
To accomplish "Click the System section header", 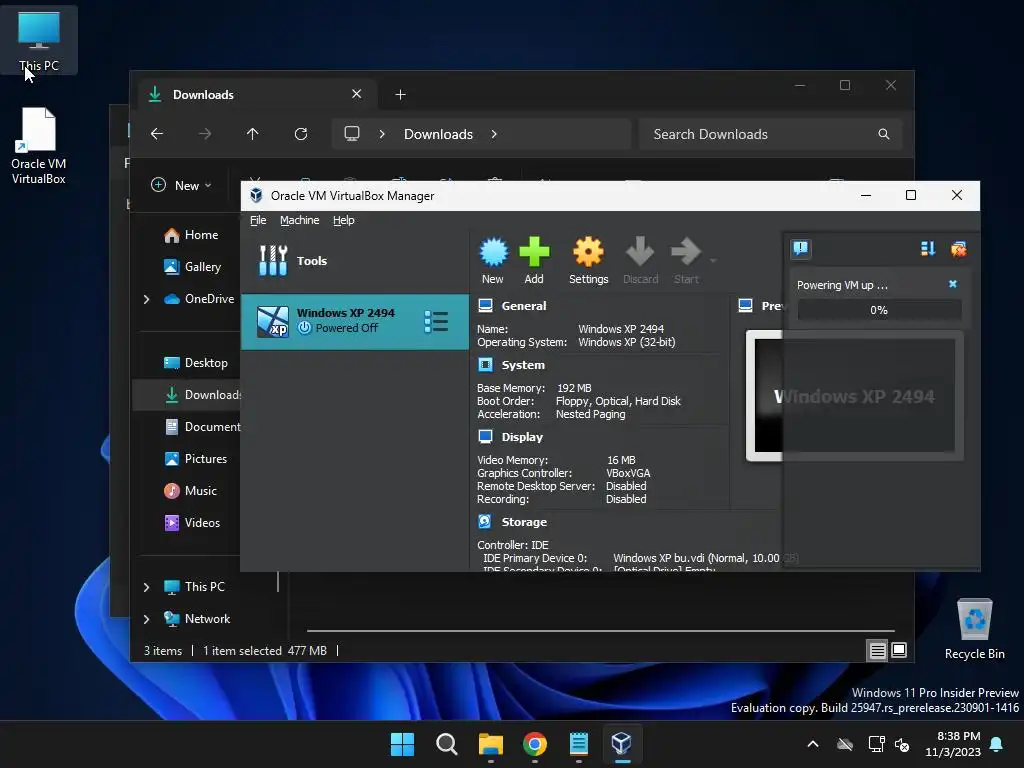I will coord(522,365).
